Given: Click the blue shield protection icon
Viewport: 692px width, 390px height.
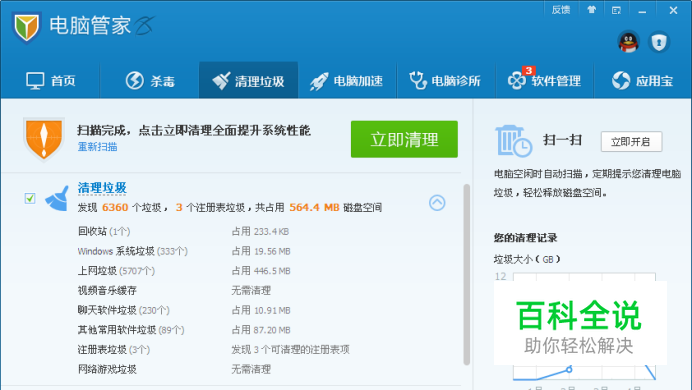Looking at the screenshot, I should pos(659,42).
